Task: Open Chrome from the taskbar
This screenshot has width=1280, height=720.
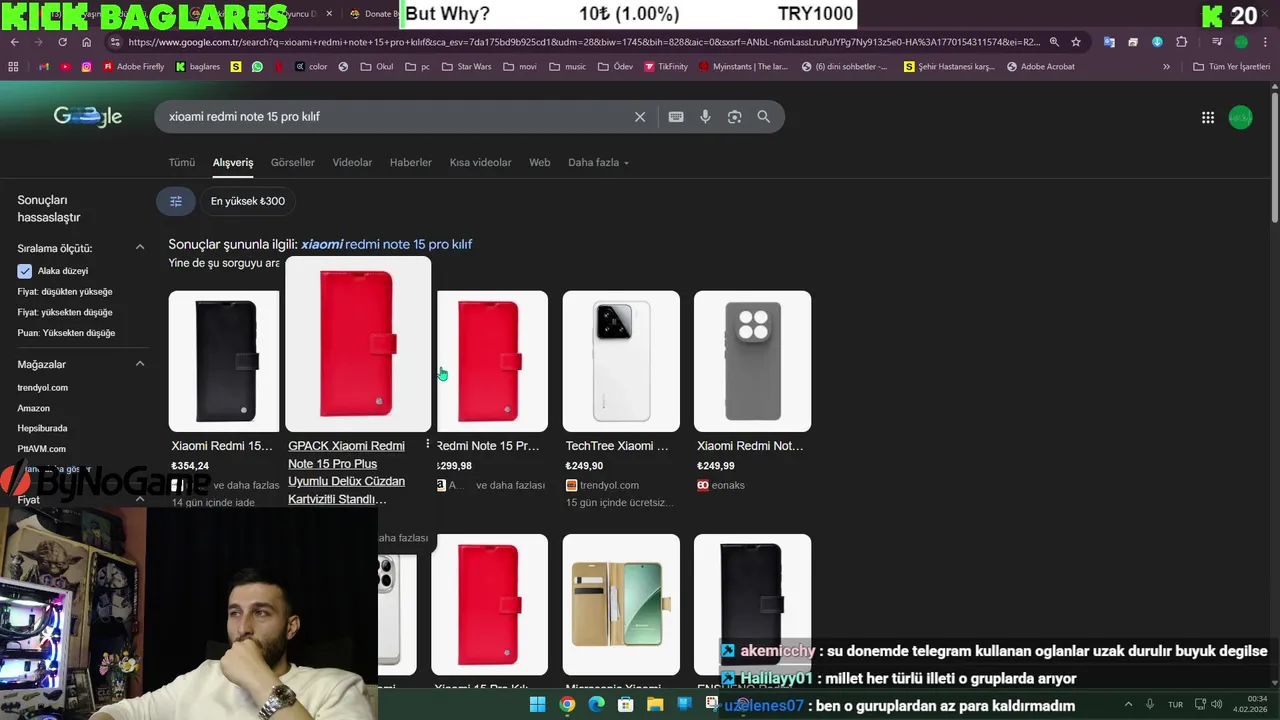Action: point(567,704)
